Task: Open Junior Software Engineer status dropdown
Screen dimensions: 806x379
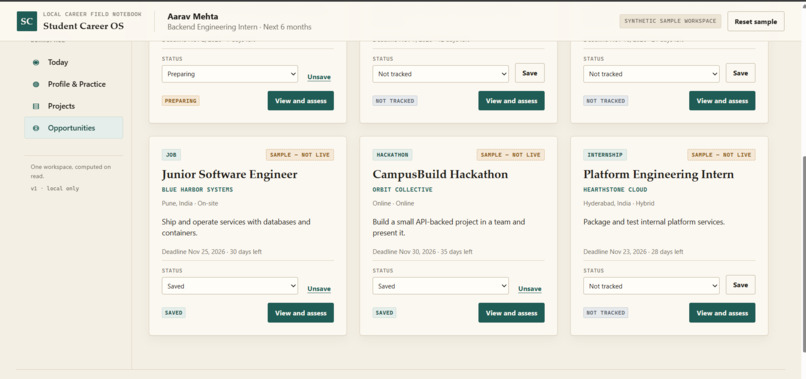Action: (230, 286)
